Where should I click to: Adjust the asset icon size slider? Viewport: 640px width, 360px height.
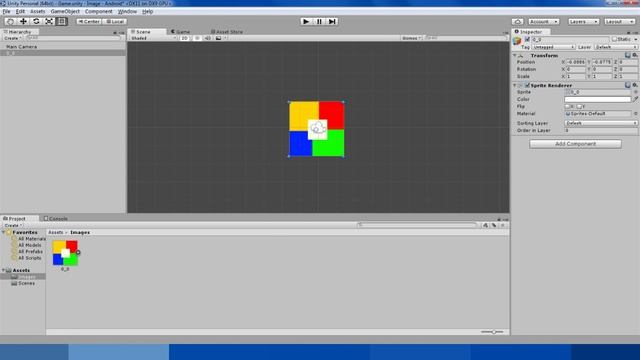pyautogui.click(x=493, y=332)
